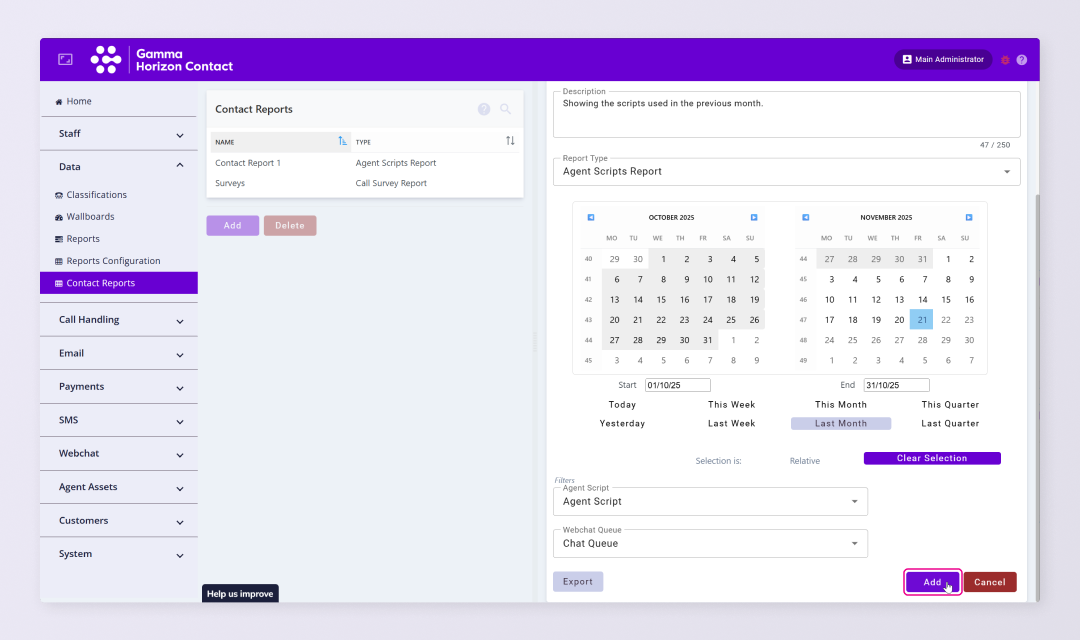Click the Export button
This screenshot has width=1080, height=640.
click(x=578, y=582)
